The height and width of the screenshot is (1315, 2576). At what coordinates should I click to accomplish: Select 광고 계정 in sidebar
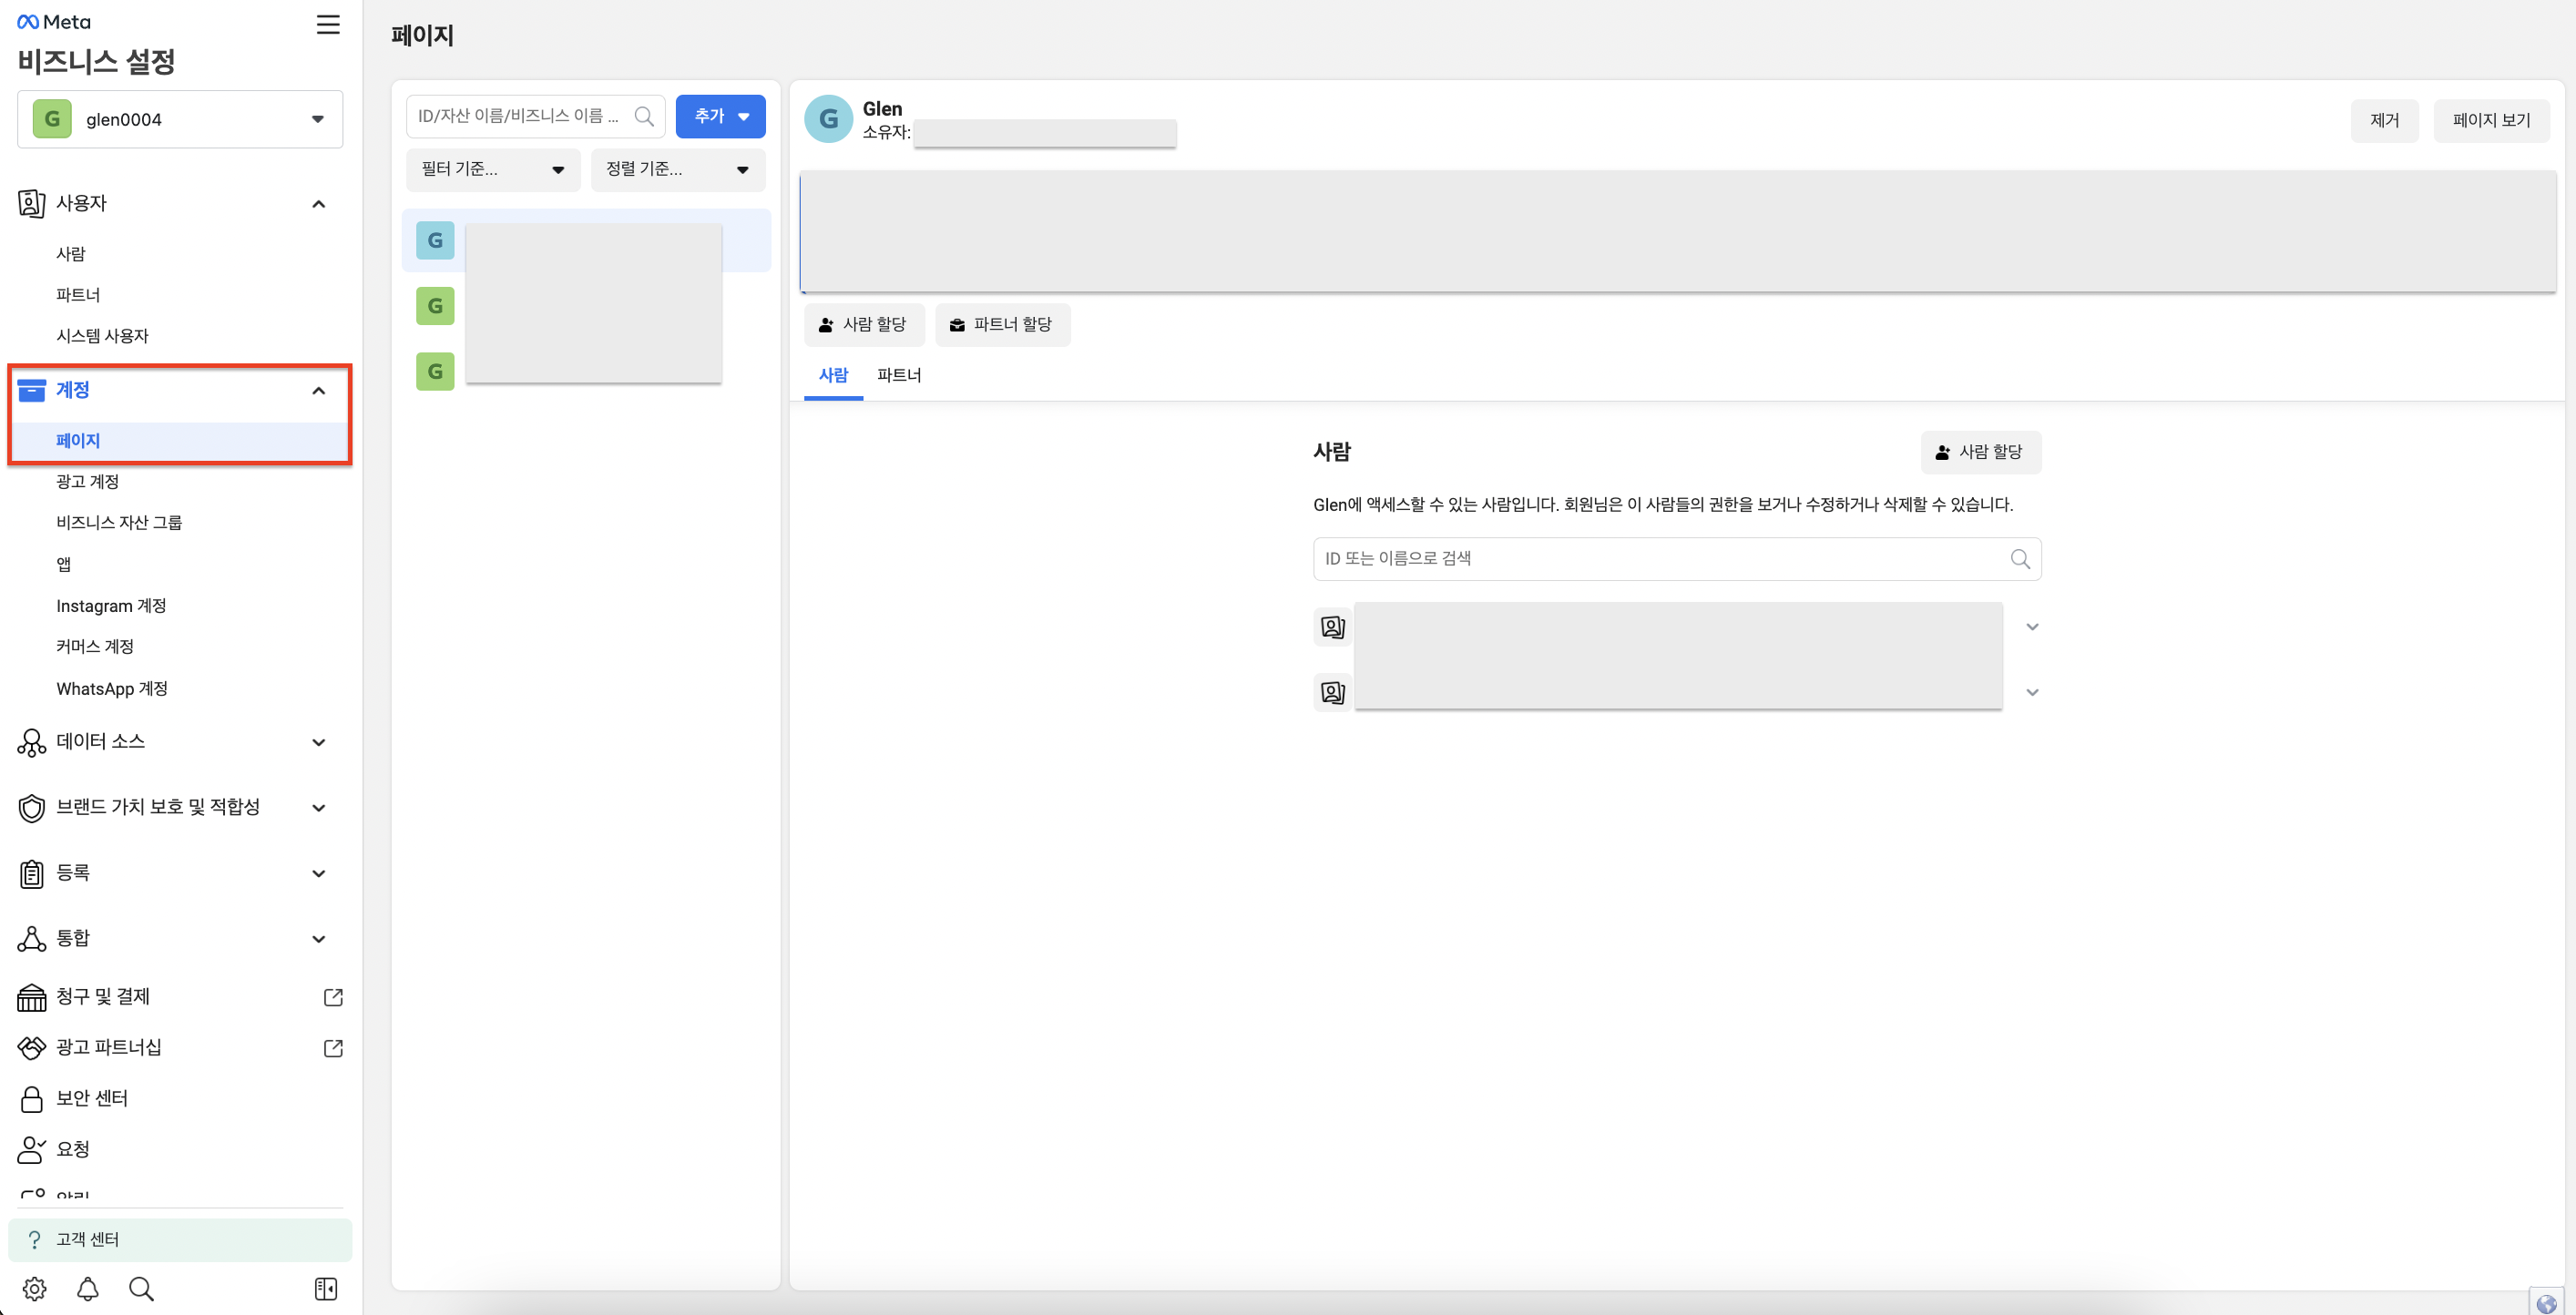pyautogui.click(x=87, y=481)
